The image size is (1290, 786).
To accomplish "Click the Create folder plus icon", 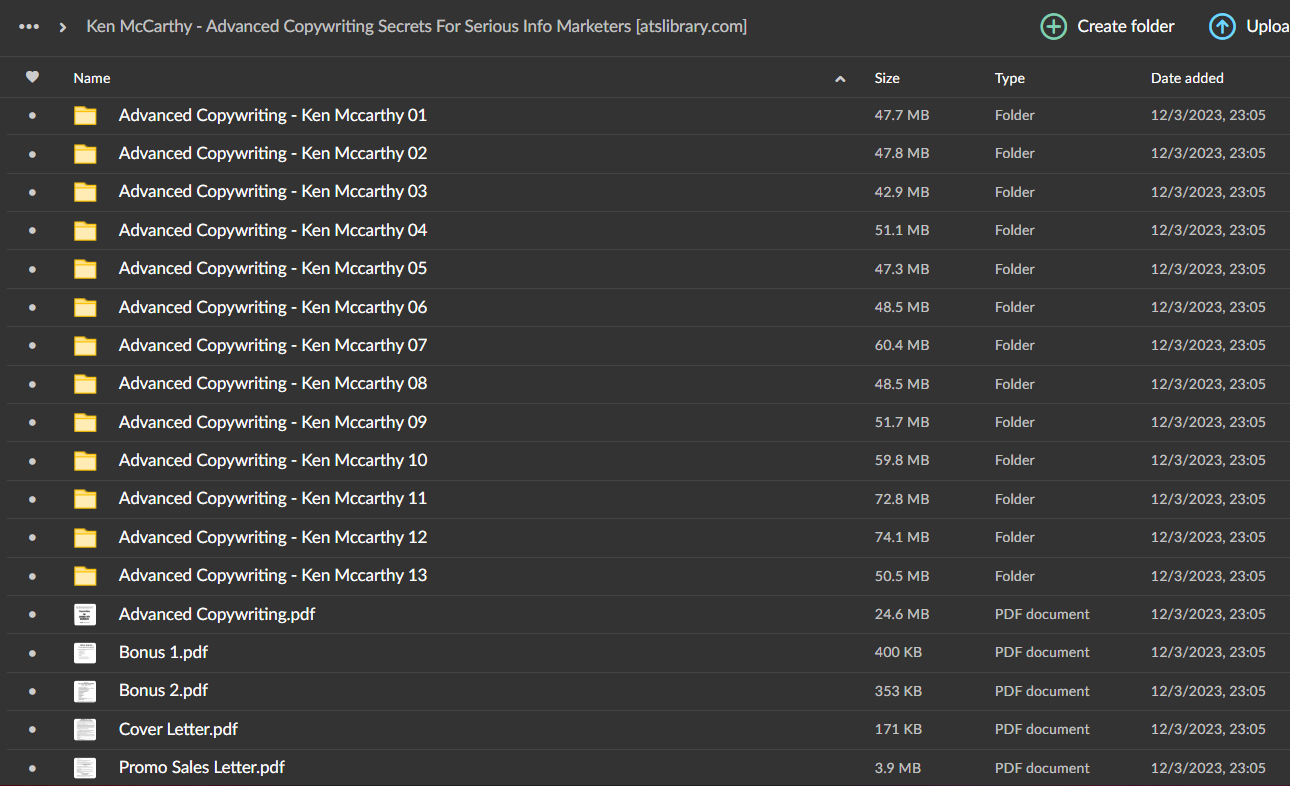I will [x=1053, y=27].
